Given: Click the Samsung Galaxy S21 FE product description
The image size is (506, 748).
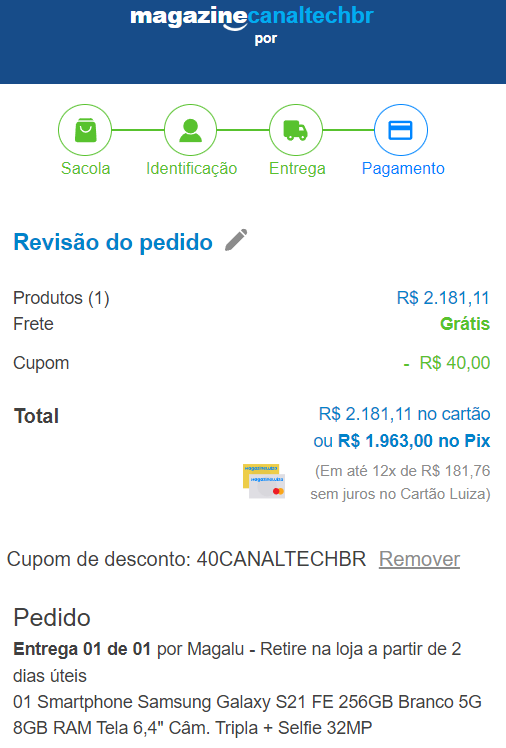Looking at the screenshot, I should point(248,715).
